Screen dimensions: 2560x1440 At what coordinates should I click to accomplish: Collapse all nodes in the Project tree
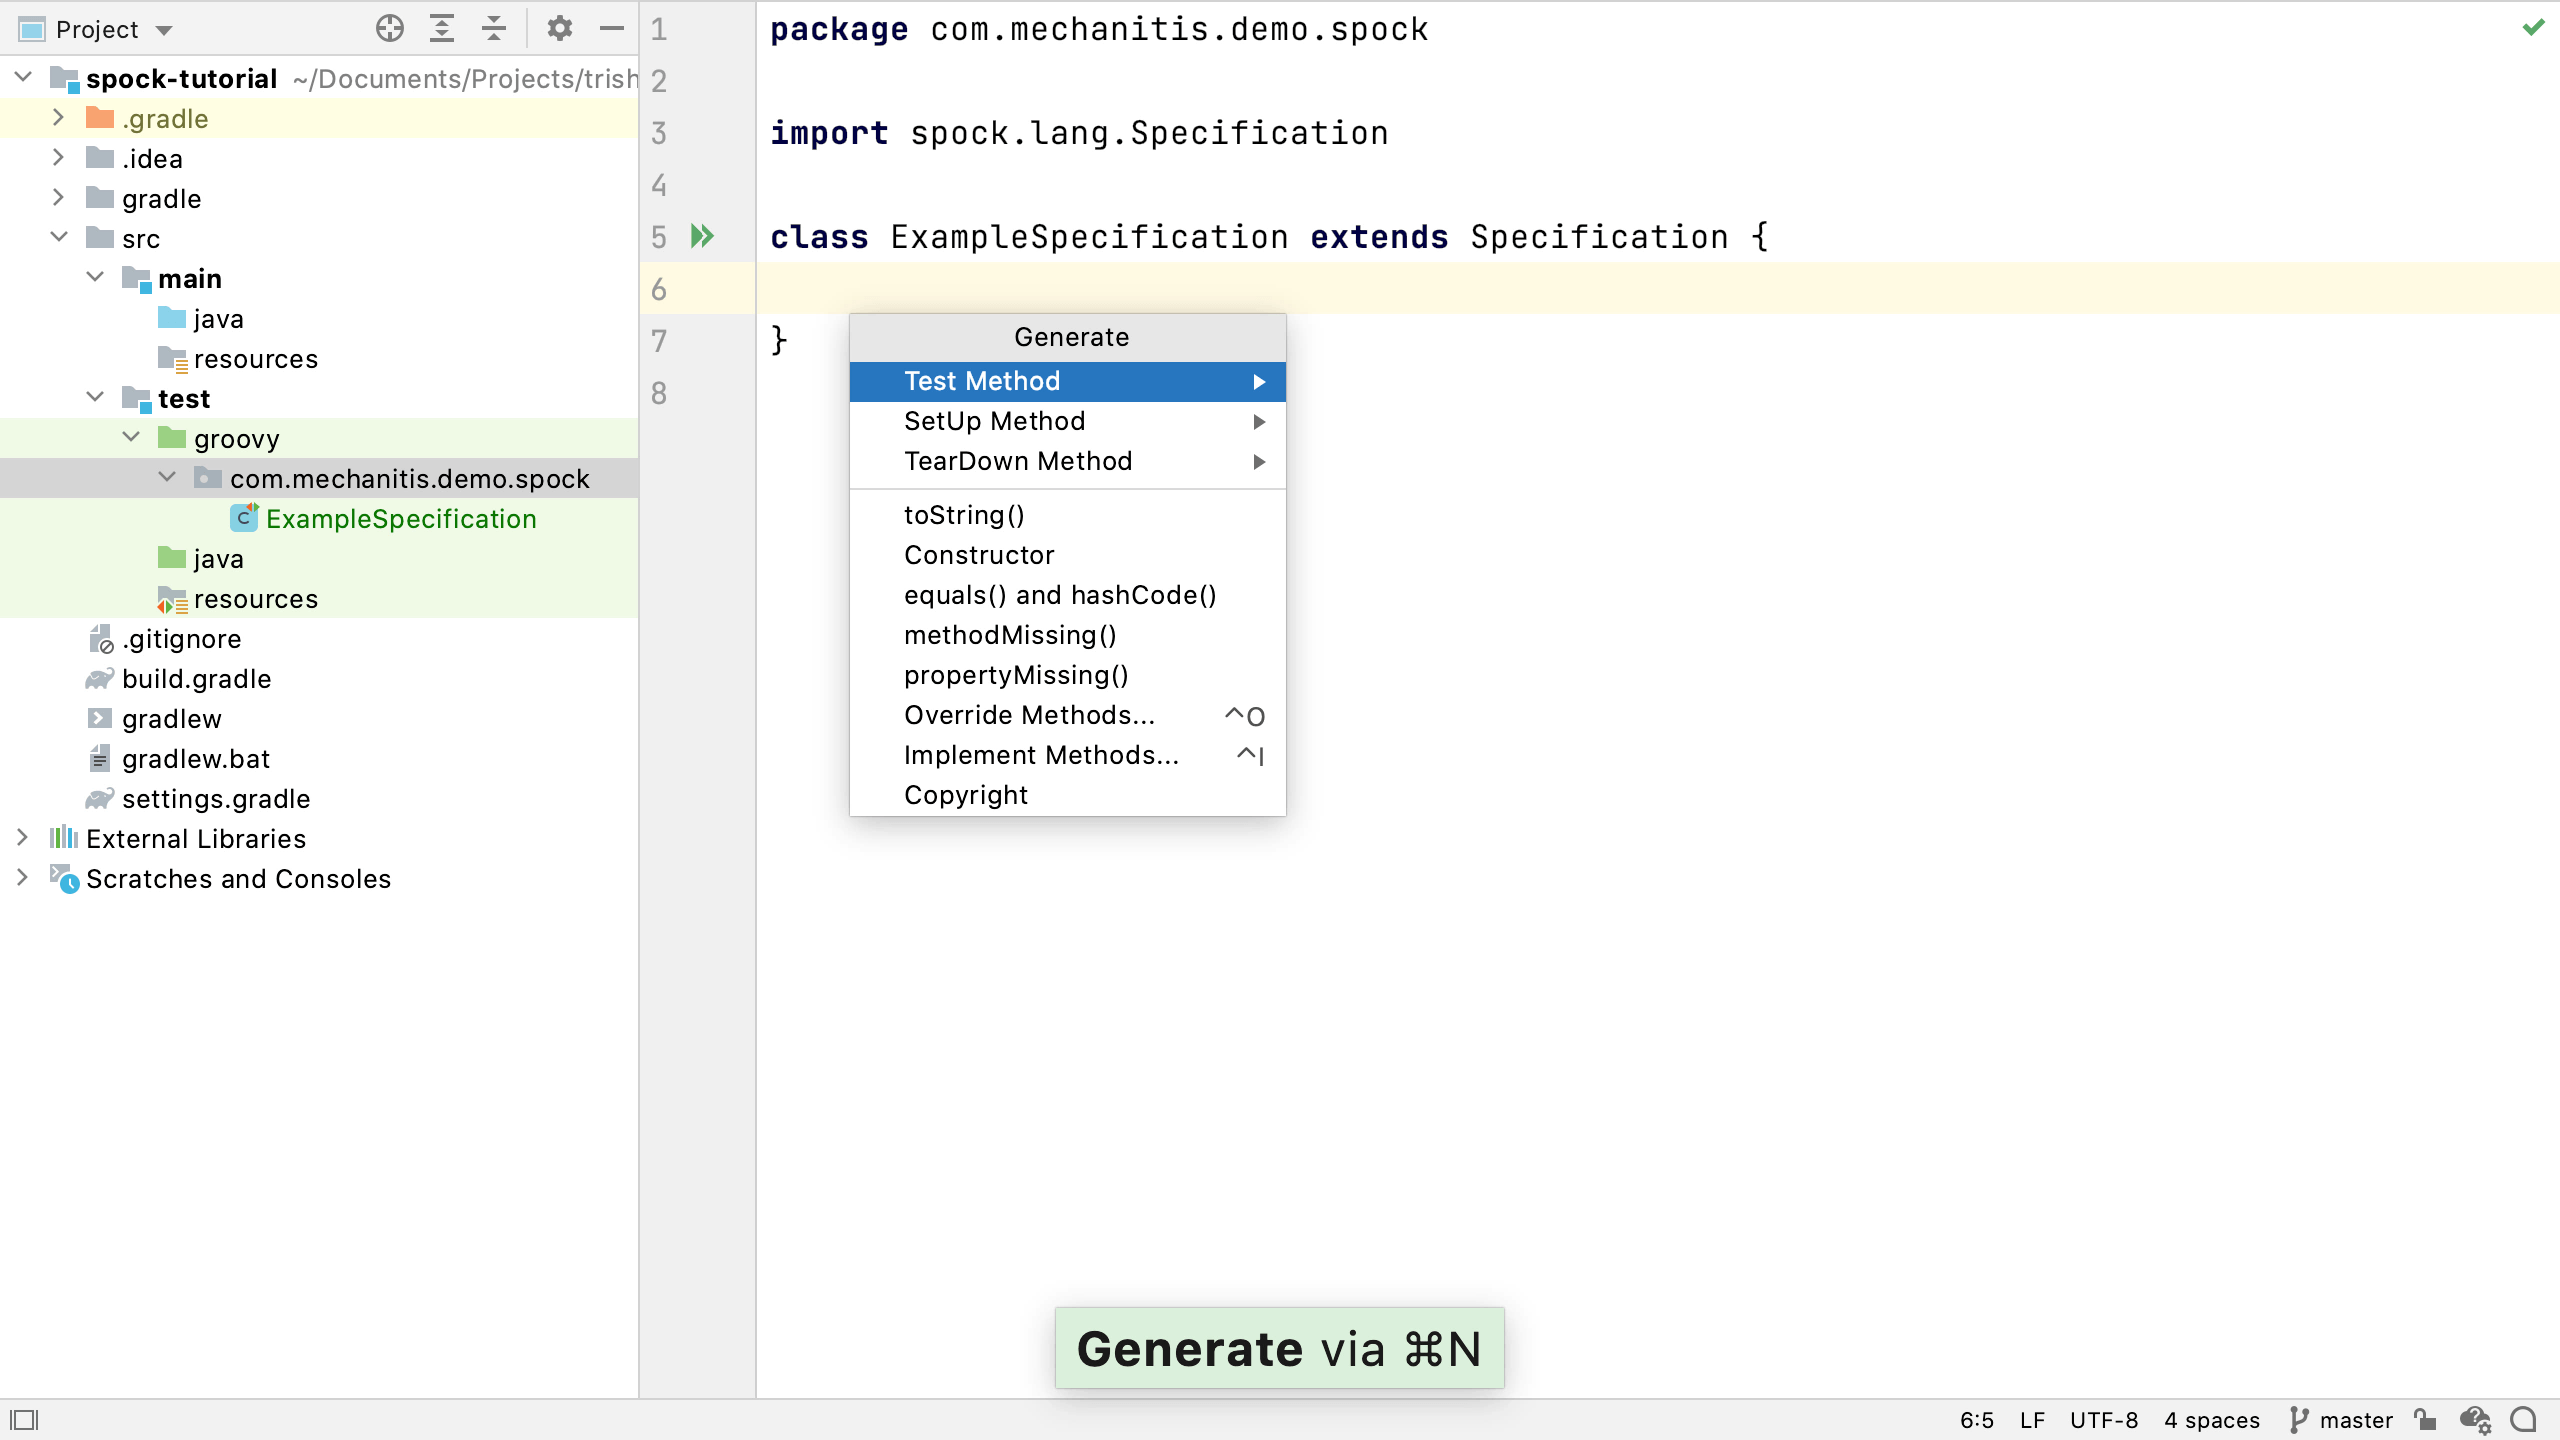(x=493, y=28)
